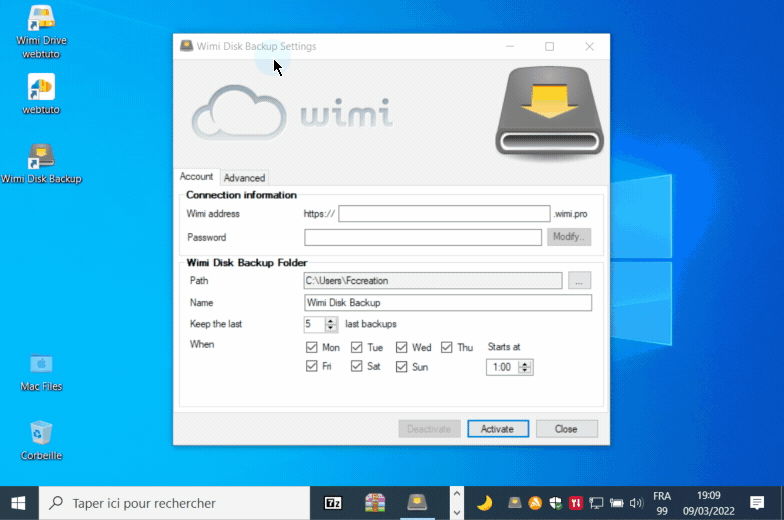Minimize the Wimi Disk Backup Settings window

coord(510,46)
